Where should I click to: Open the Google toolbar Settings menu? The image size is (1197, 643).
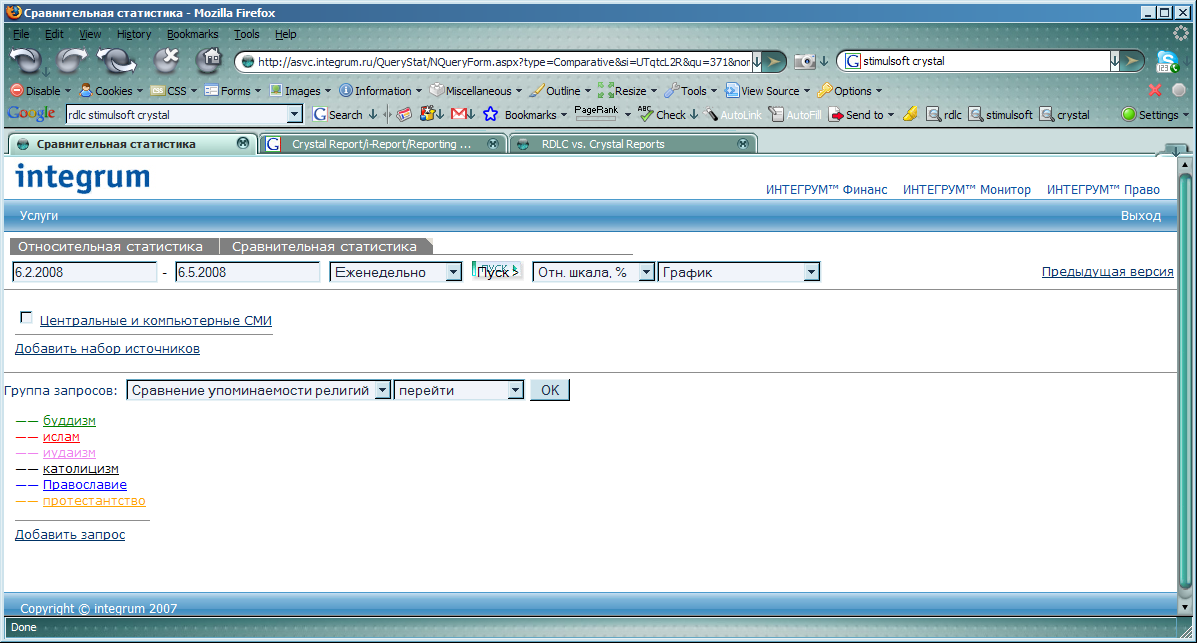(1153, 115)
